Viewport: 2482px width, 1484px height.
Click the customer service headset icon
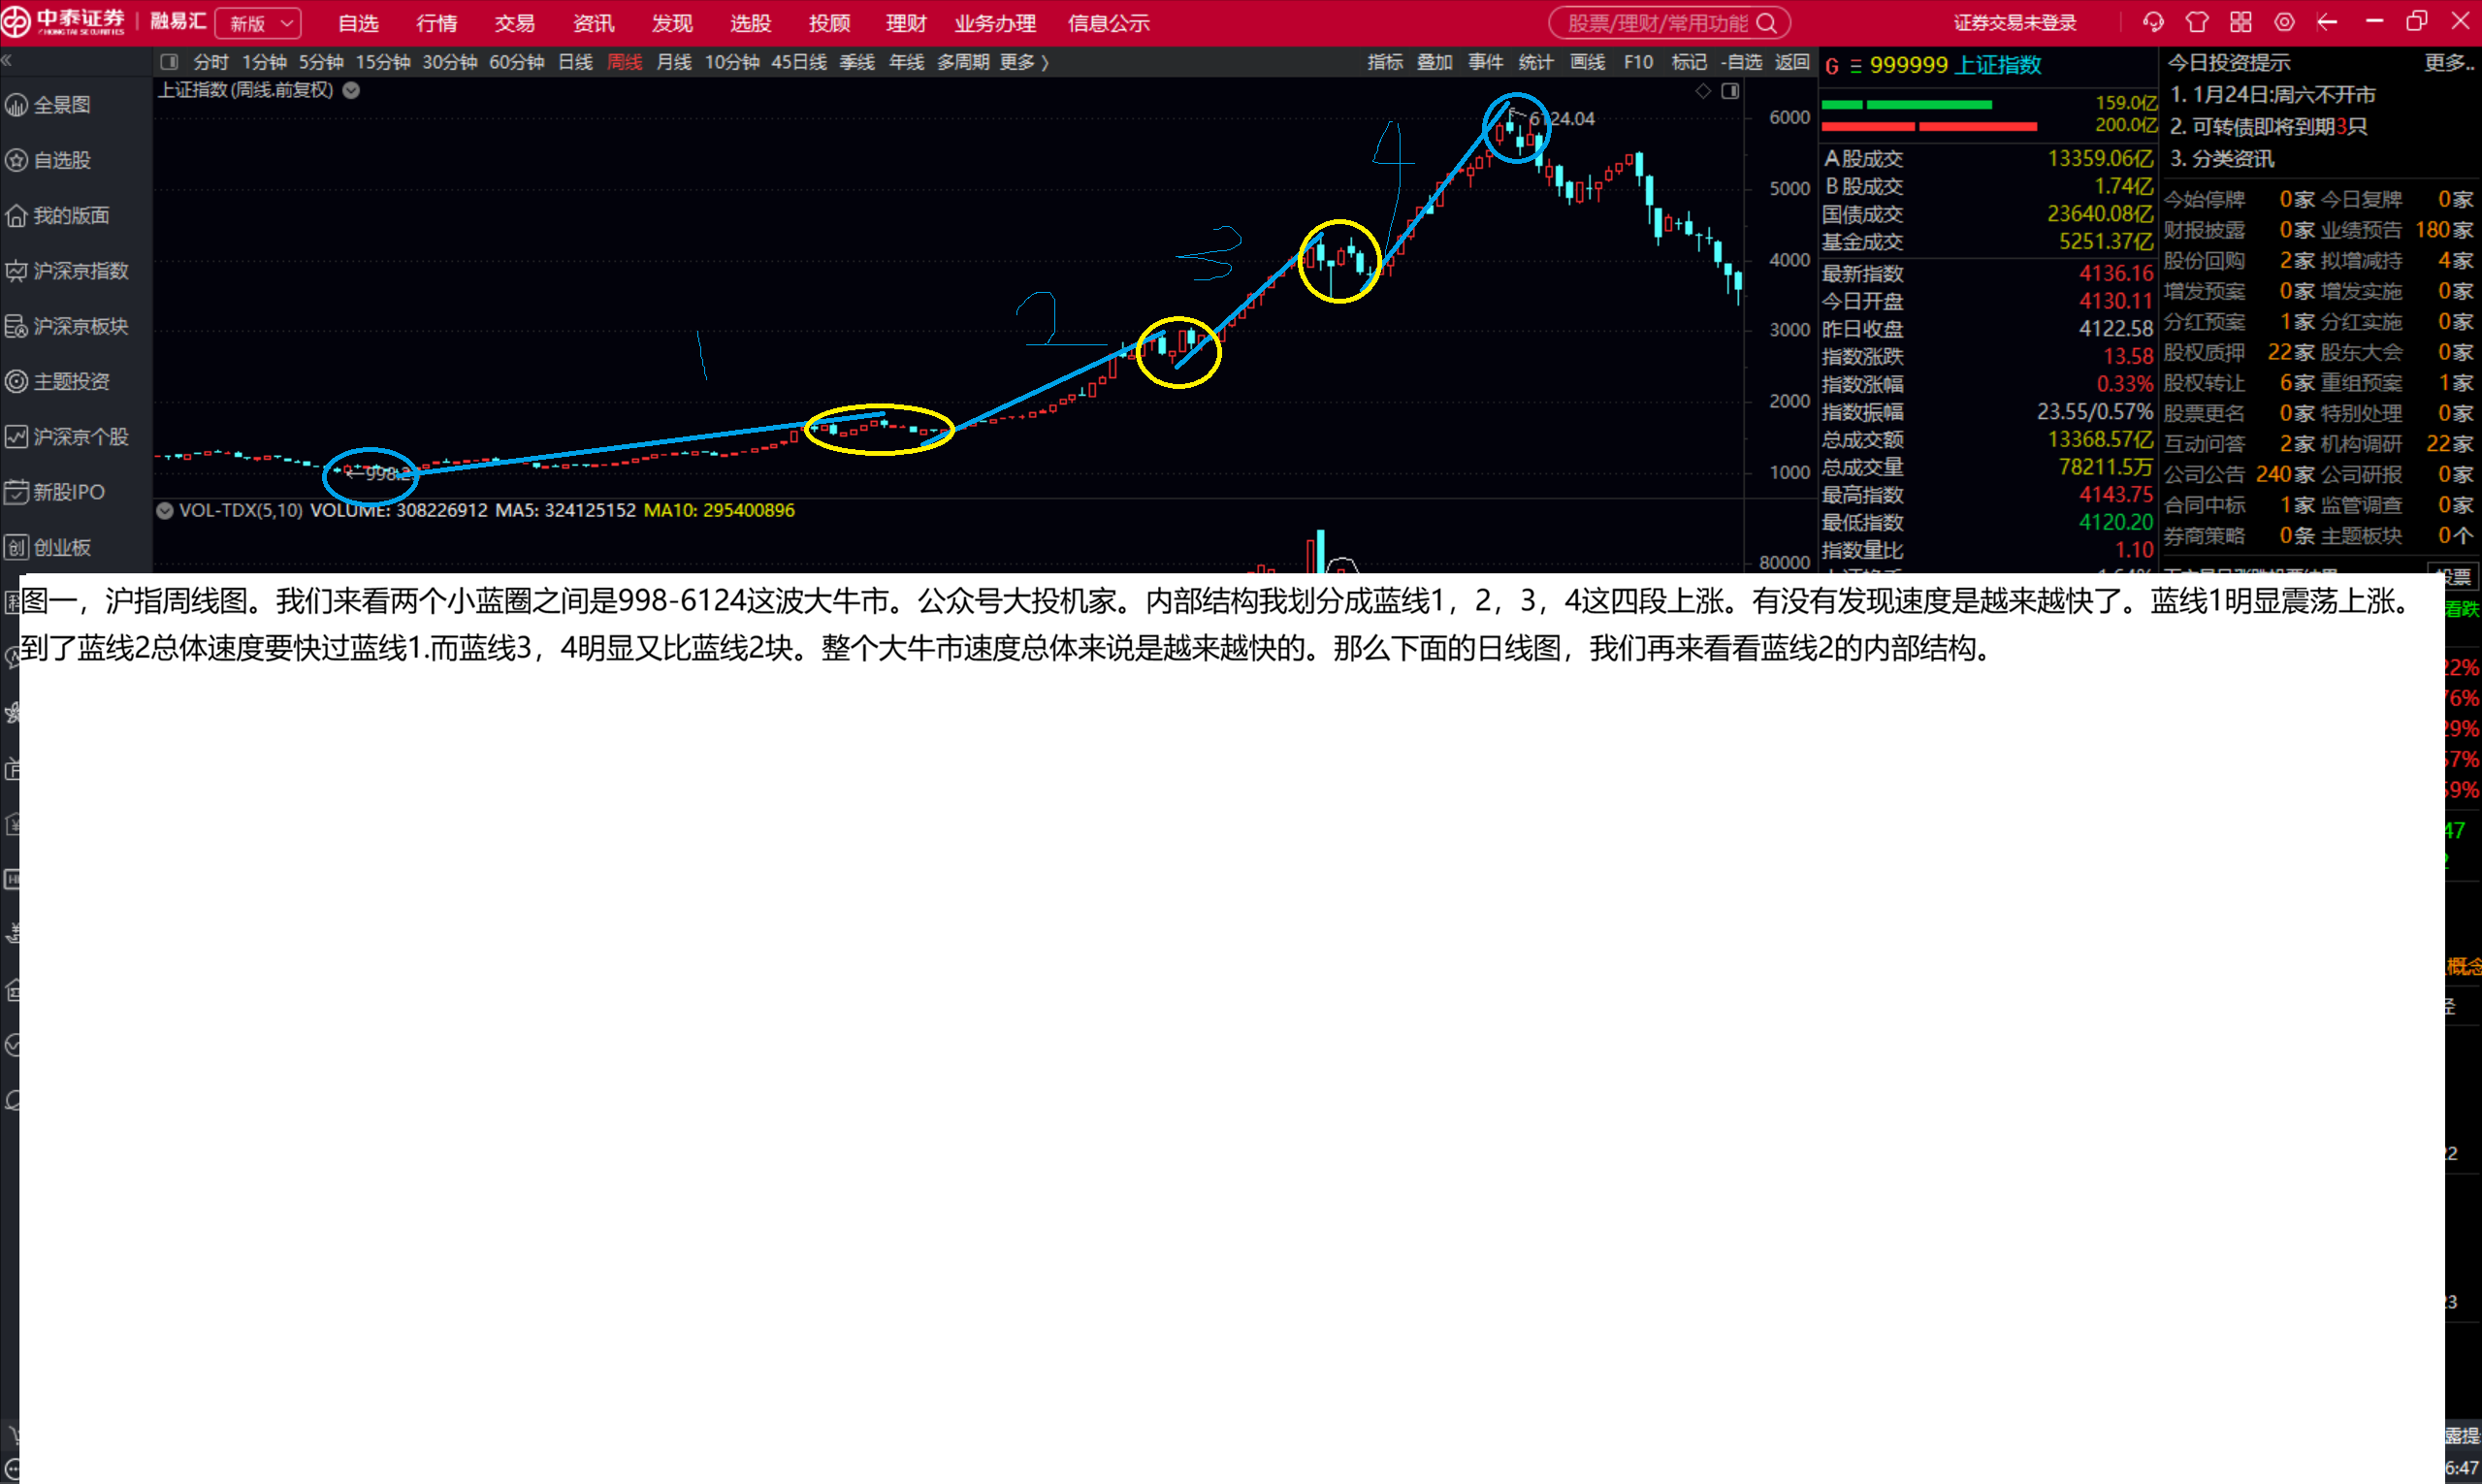(2153, 22)
